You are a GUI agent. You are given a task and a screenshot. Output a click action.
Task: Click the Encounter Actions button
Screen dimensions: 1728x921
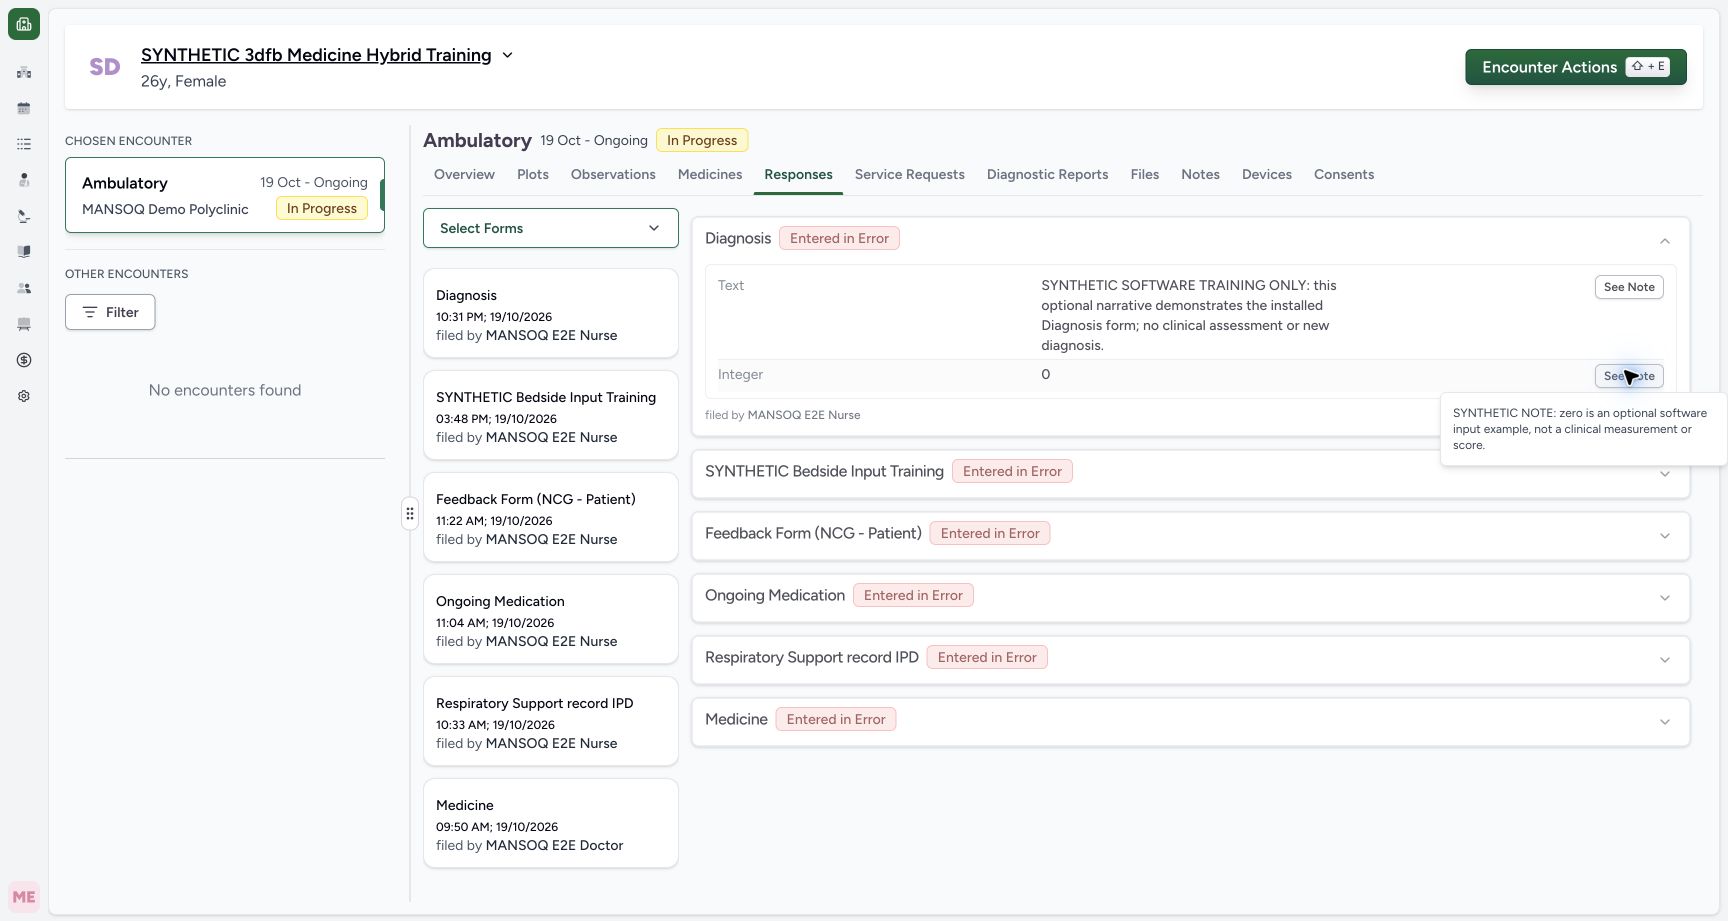(x=1576, y=67)
